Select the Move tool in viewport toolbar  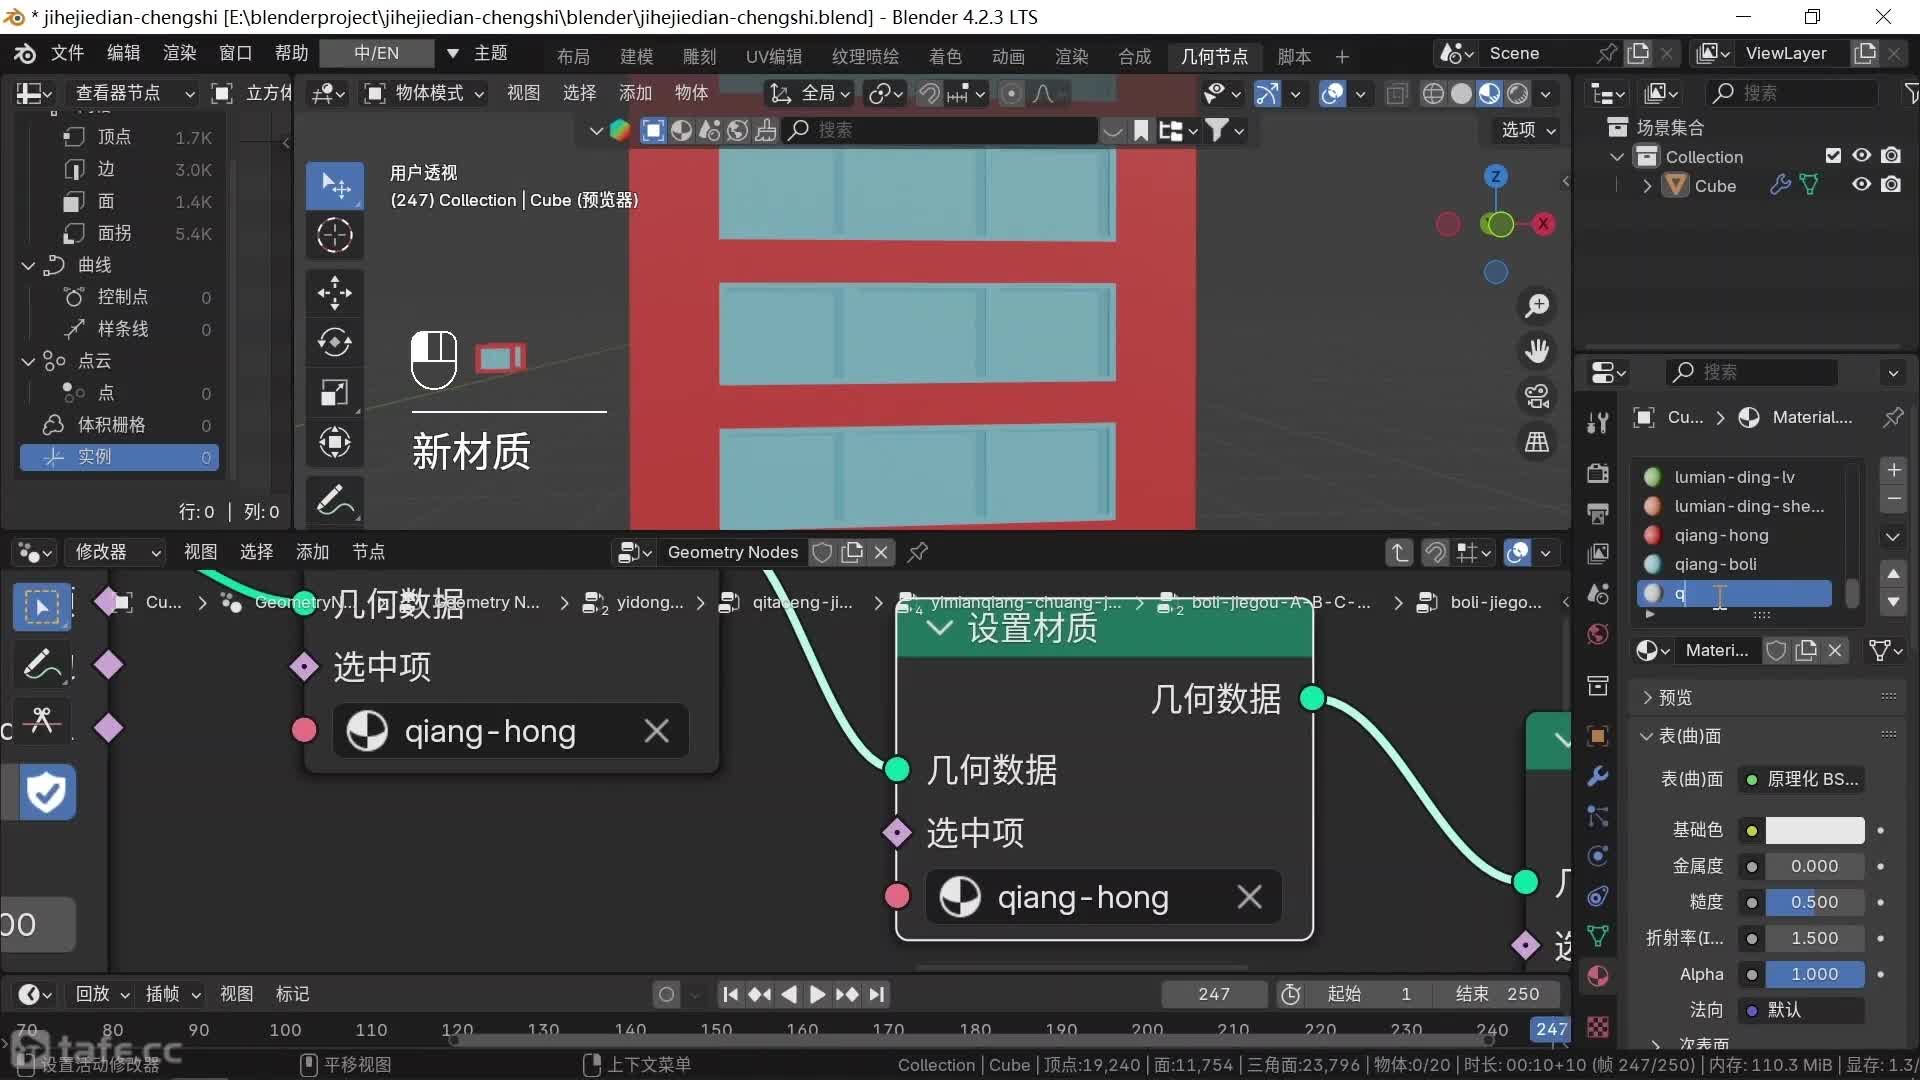coord(334,293)
